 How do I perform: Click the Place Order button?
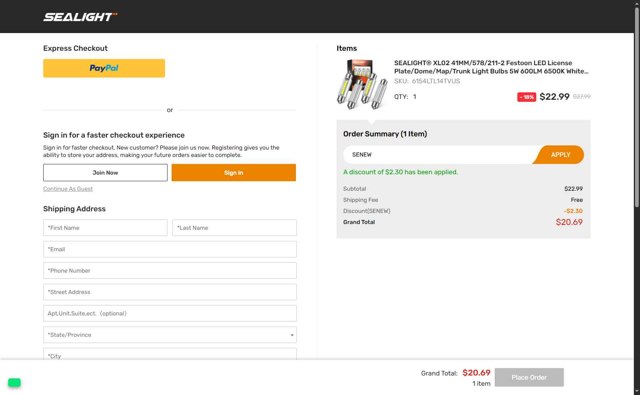529,377
